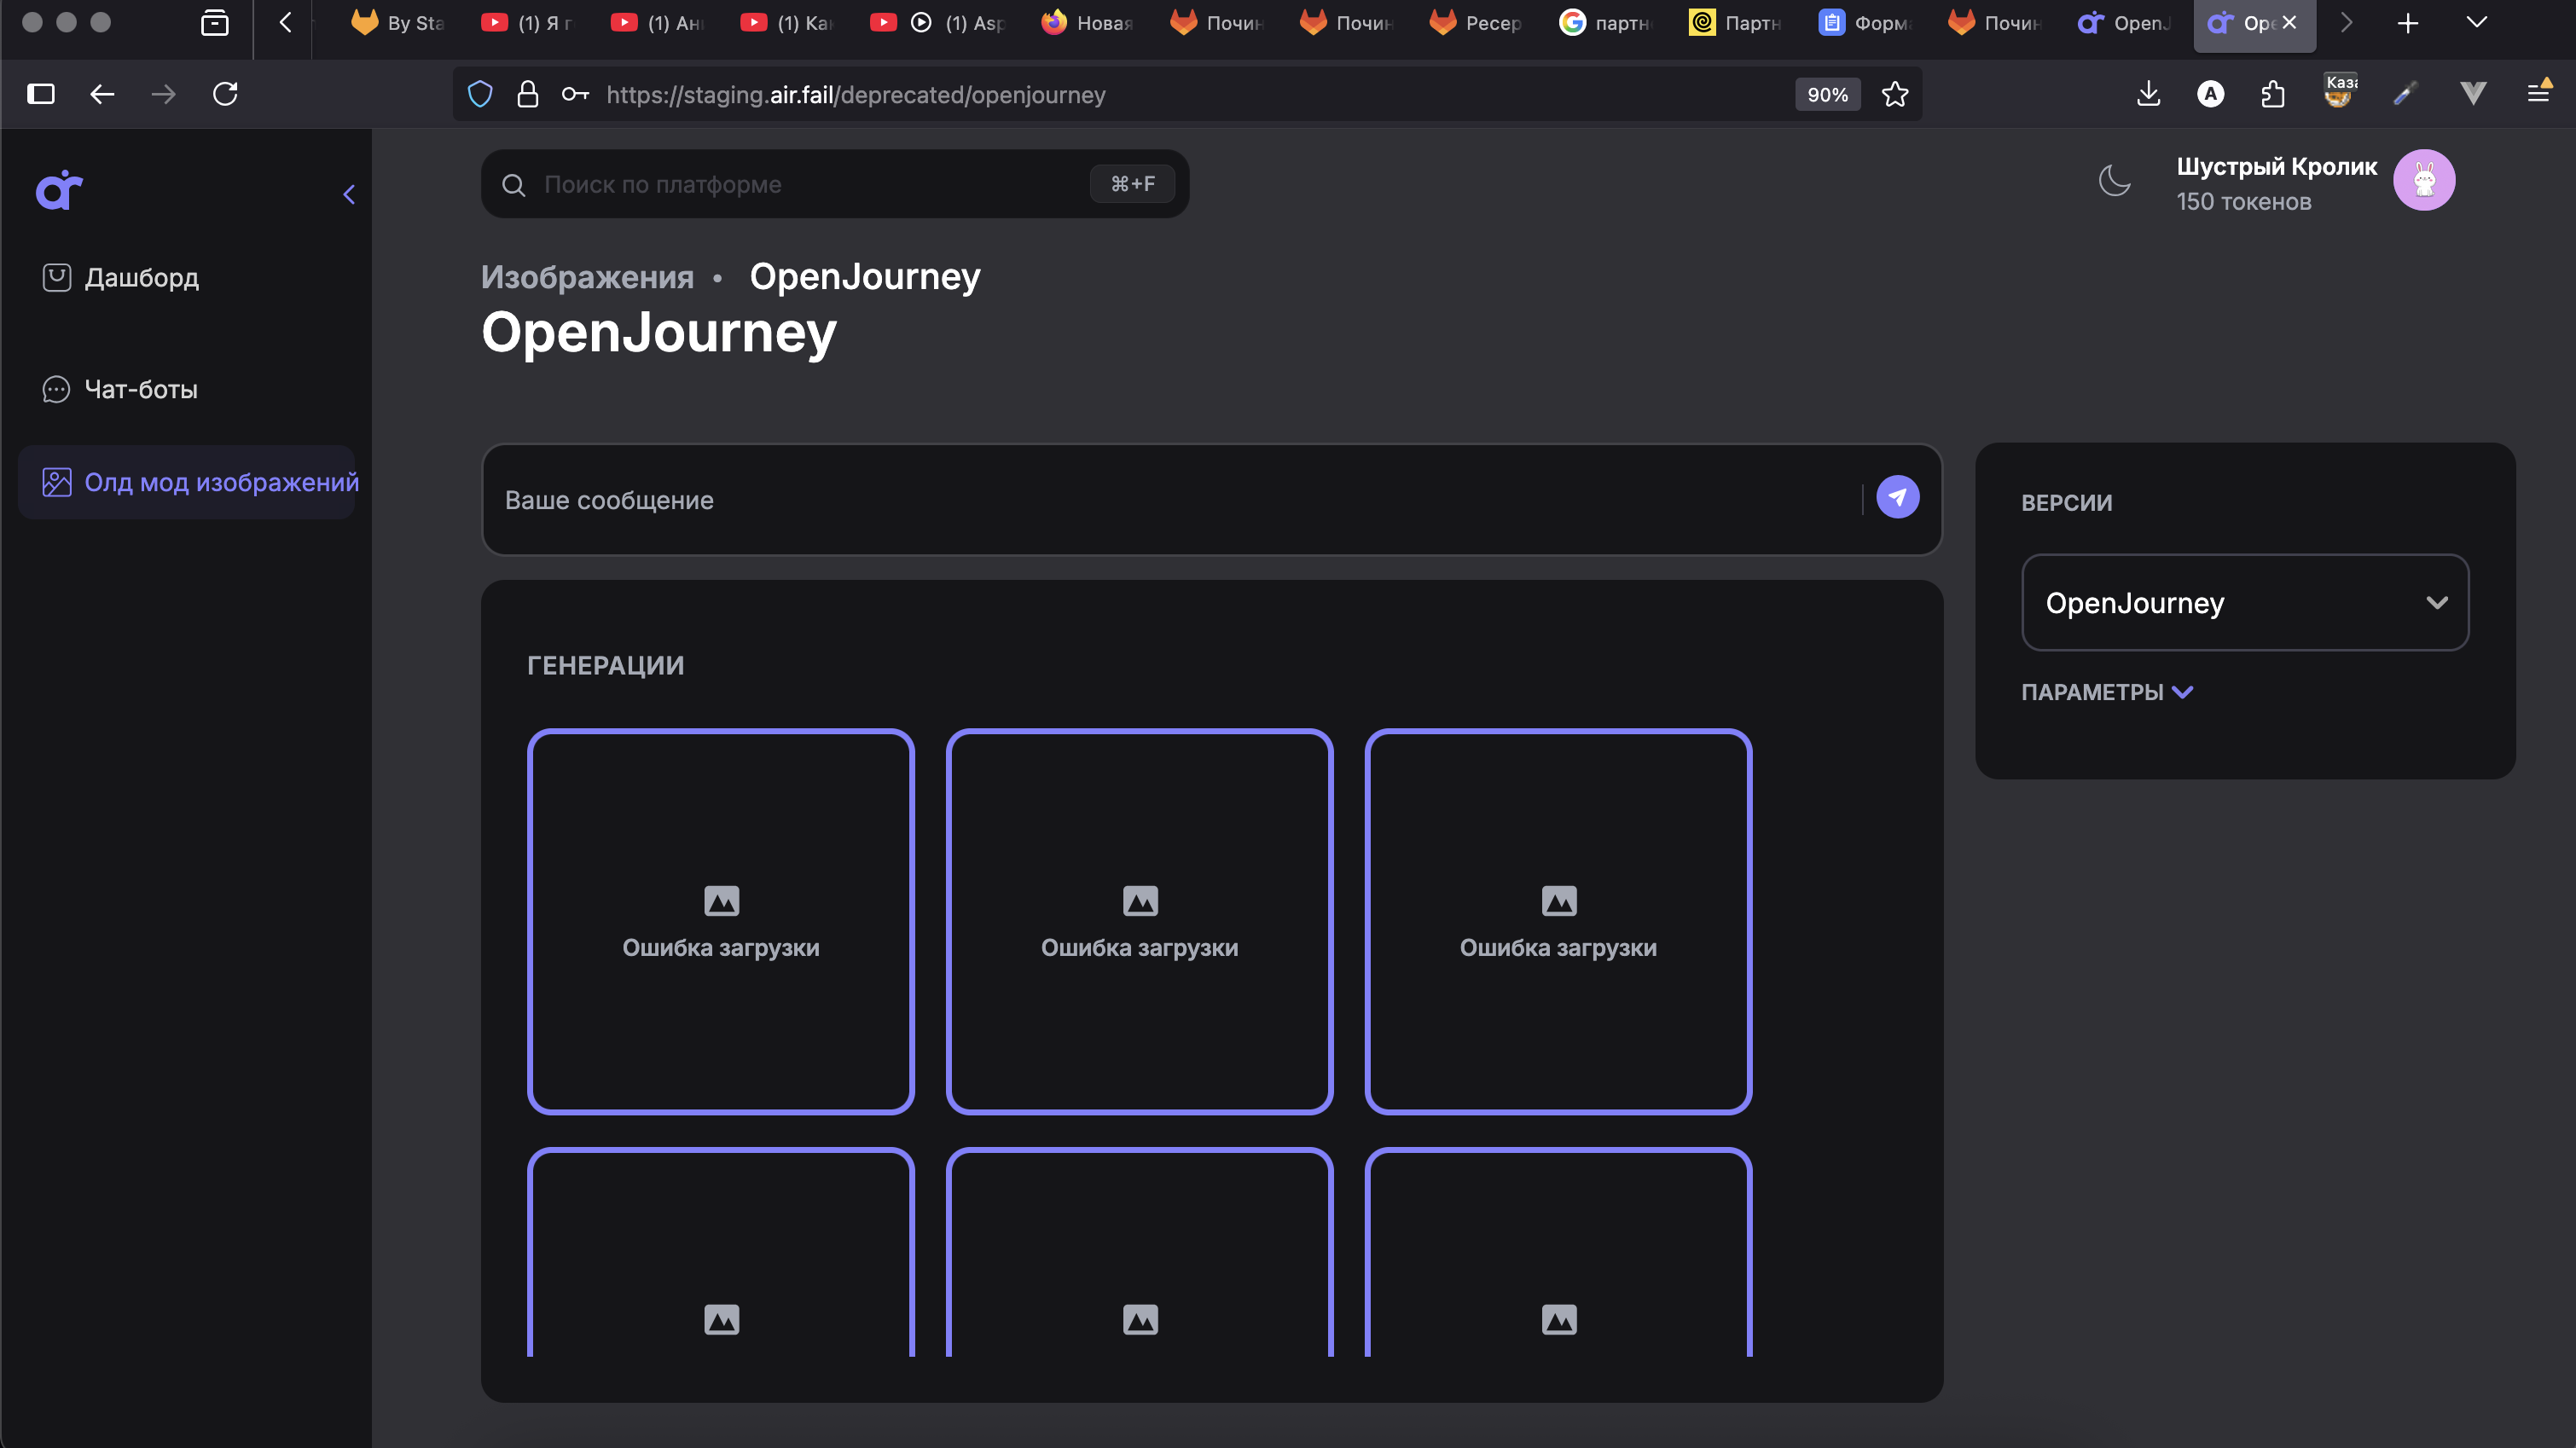Click the OpenJourney breadcrumb item
This screenshot has height=1448, width=2576.
pyautogui.click(x=865, y=277)
